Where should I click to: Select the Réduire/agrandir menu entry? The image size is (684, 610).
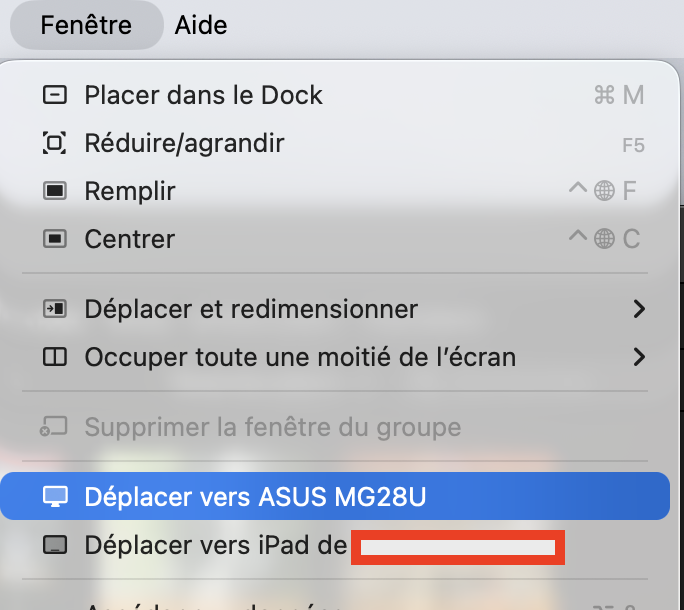[x=184, y=143]
